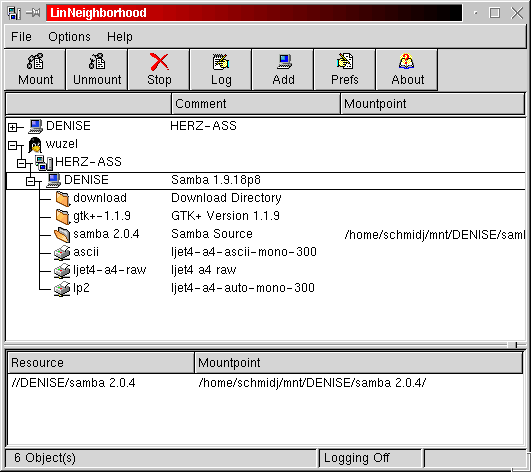Screen dimensions: 531x472
Task: Click the mountpoint path in samba 2.0.4 row
Action: tap(435, 235)
